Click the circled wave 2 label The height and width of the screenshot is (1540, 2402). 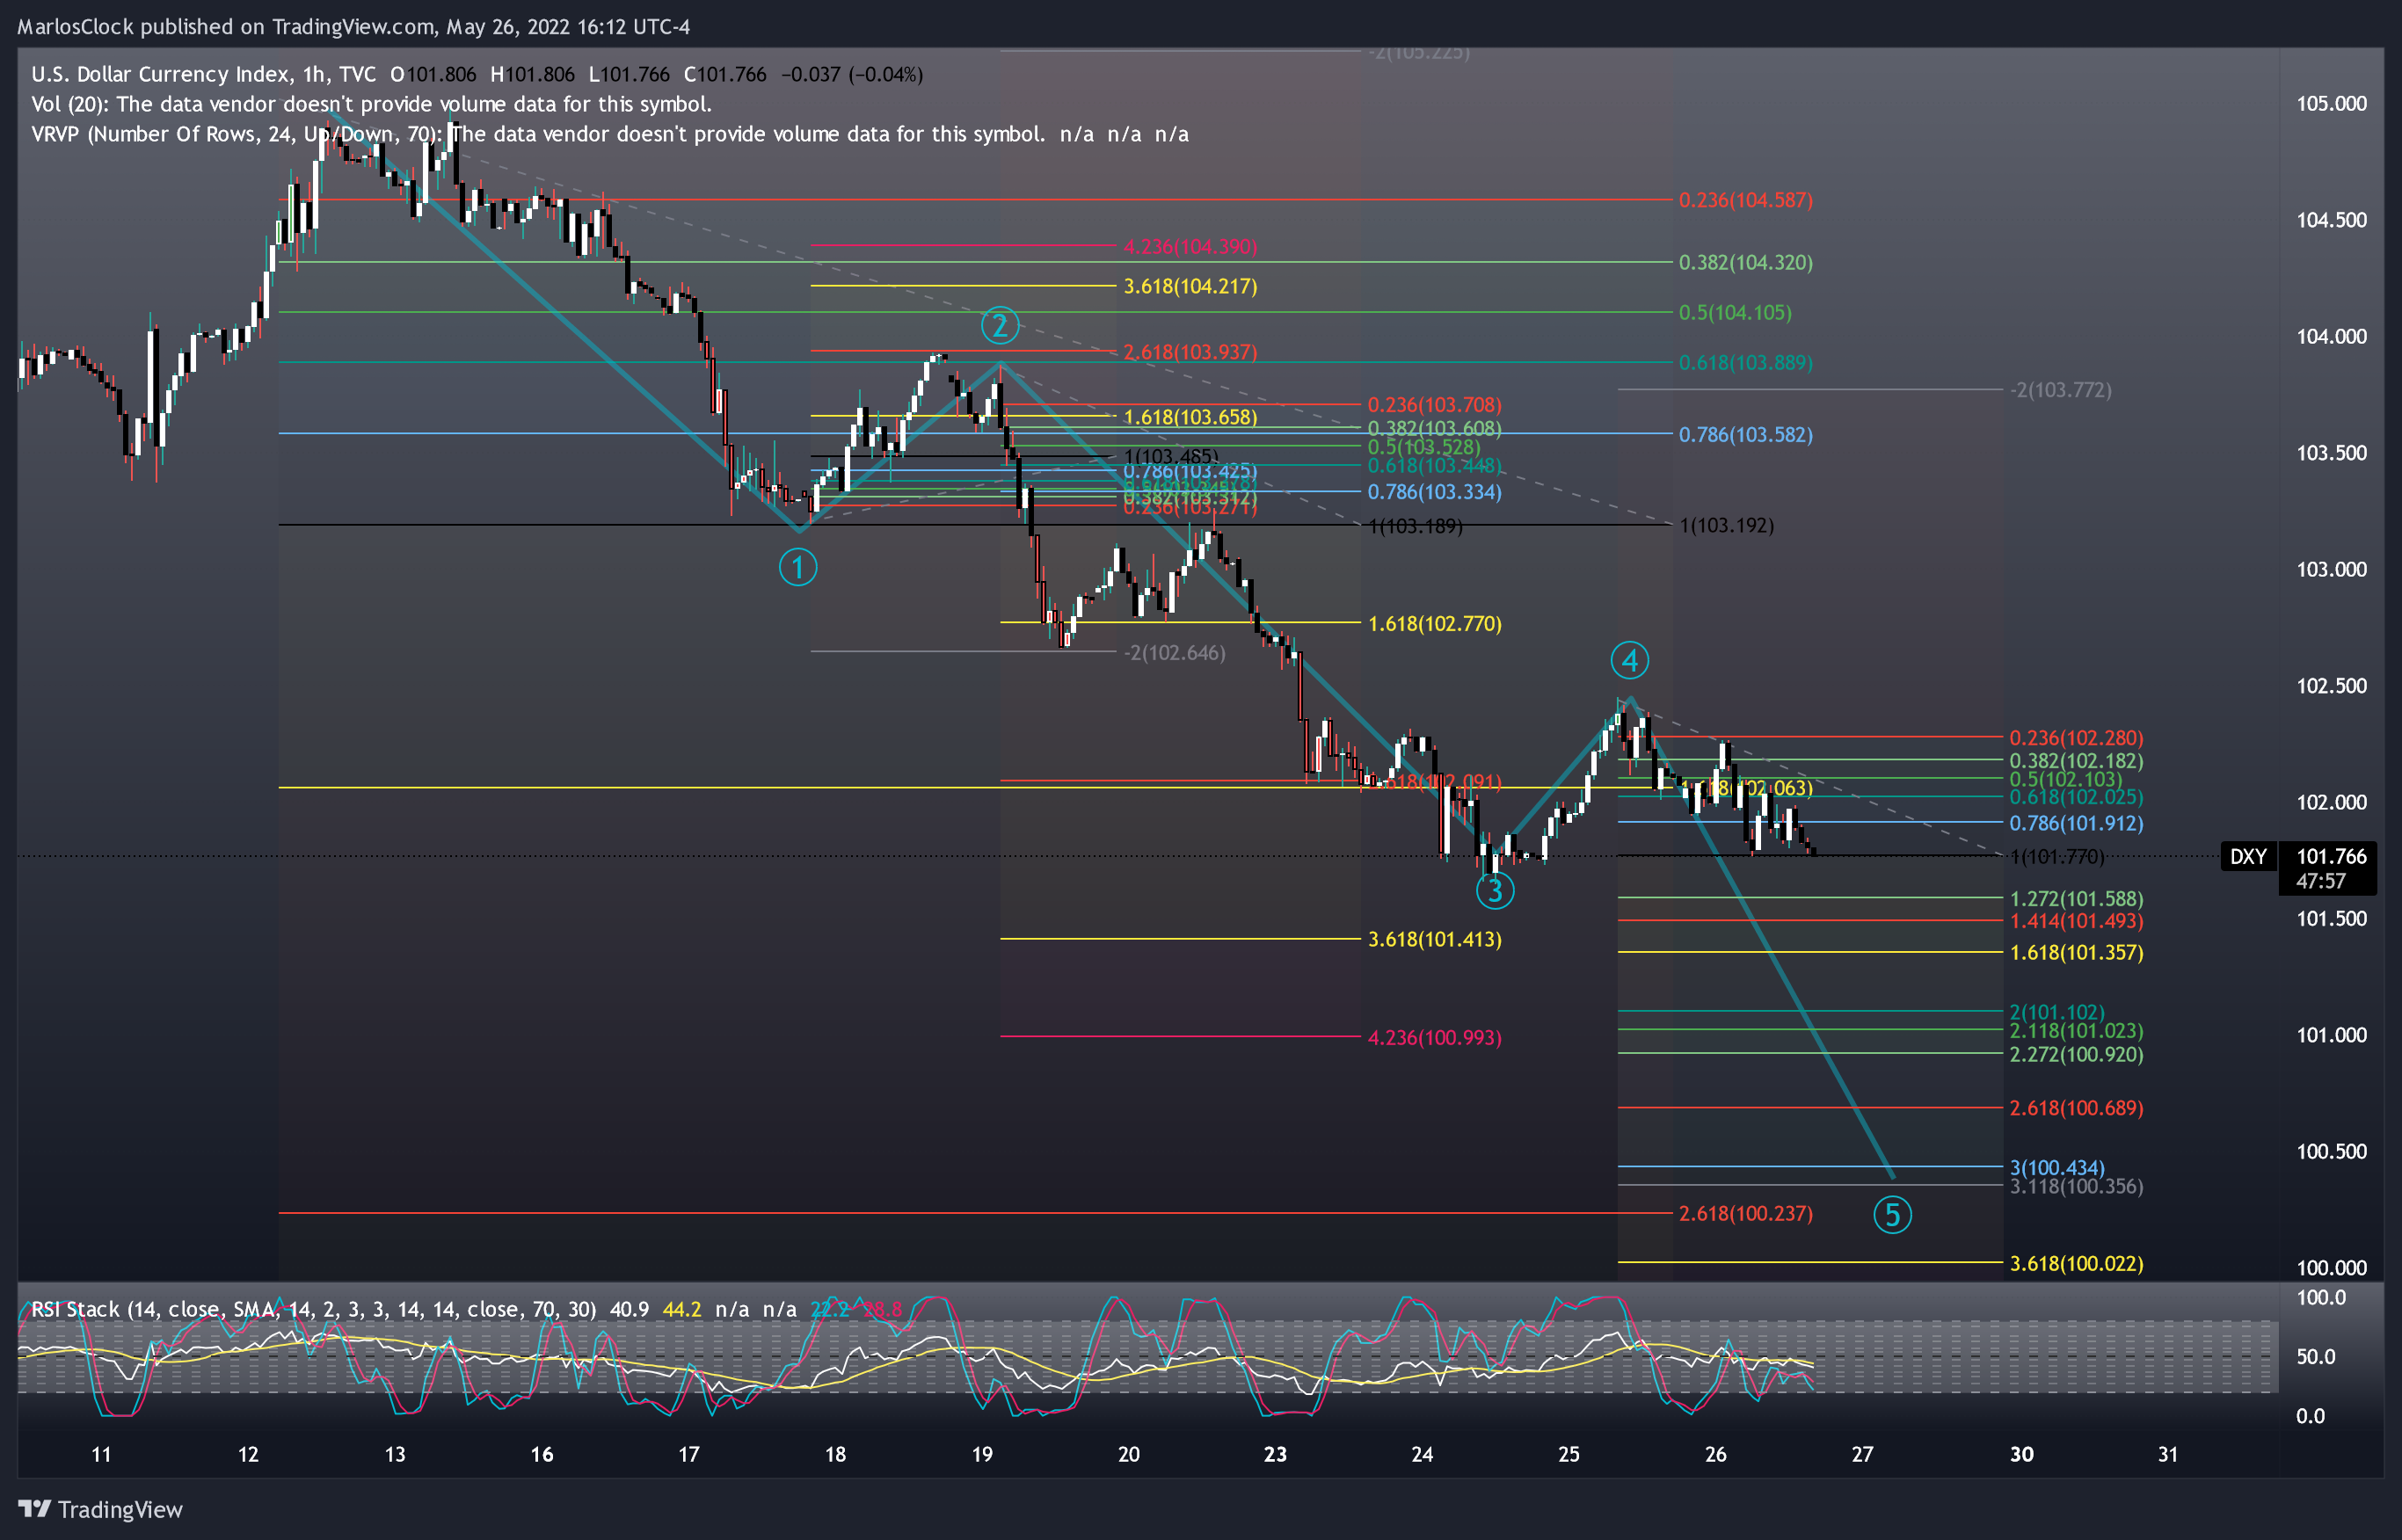tap(999, 326)
